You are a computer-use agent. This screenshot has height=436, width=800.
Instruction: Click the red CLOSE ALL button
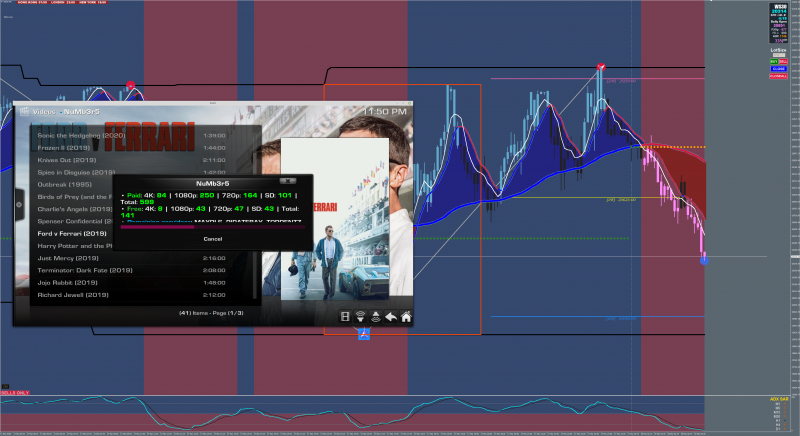(x=779, y=76)
